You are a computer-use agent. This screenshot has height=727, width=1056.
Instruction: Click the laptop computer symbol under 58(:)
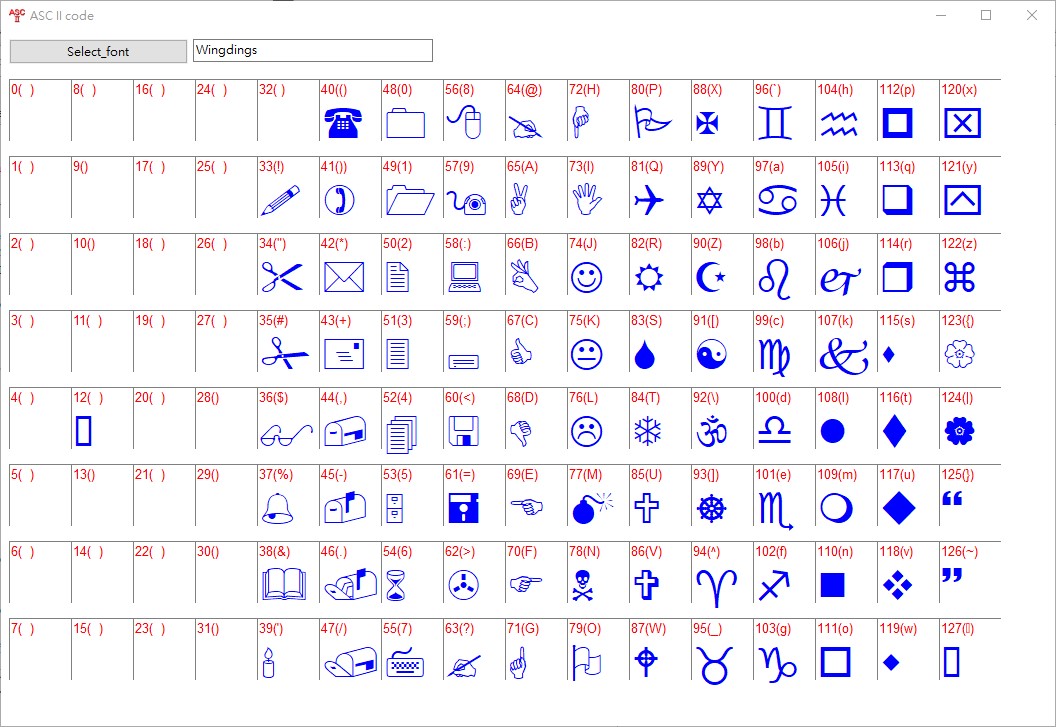[465, 277]
